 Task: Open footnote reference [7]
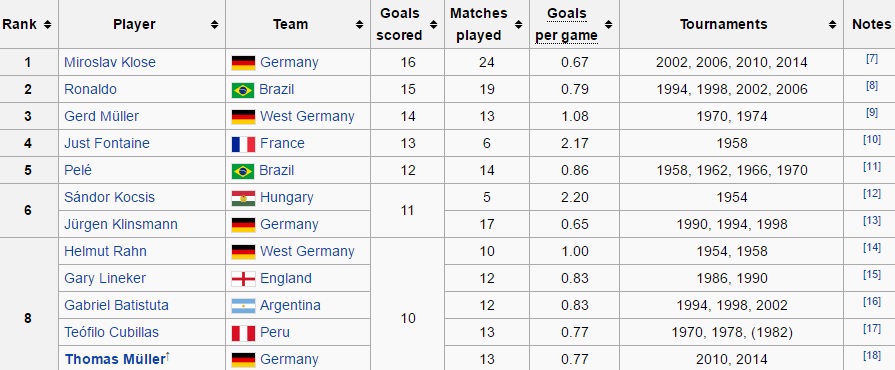point(872,59)
